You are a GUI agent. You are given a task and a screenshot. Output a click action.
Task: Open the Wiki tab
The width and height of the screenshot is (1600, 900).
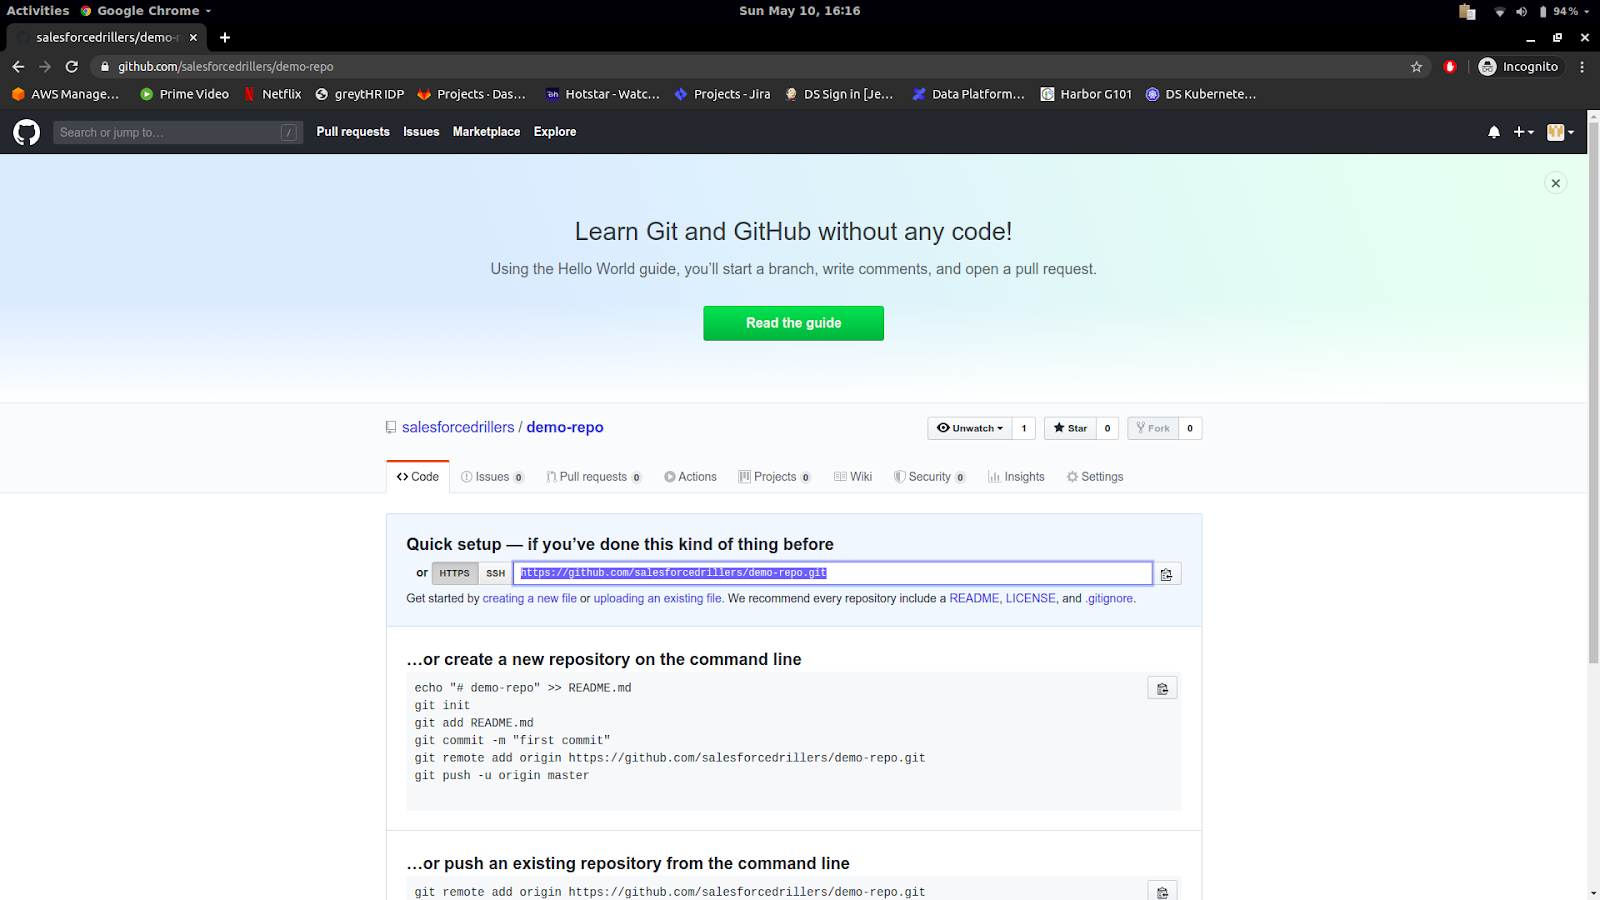tap(853, 477)
